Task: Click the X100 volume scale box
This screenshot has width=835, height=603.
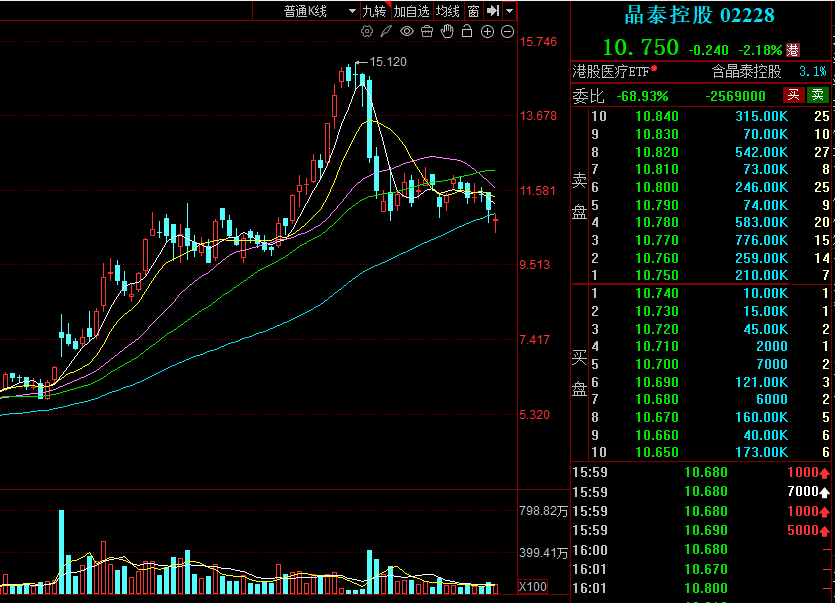Action: pyautogui.click(x=532, y=587)
